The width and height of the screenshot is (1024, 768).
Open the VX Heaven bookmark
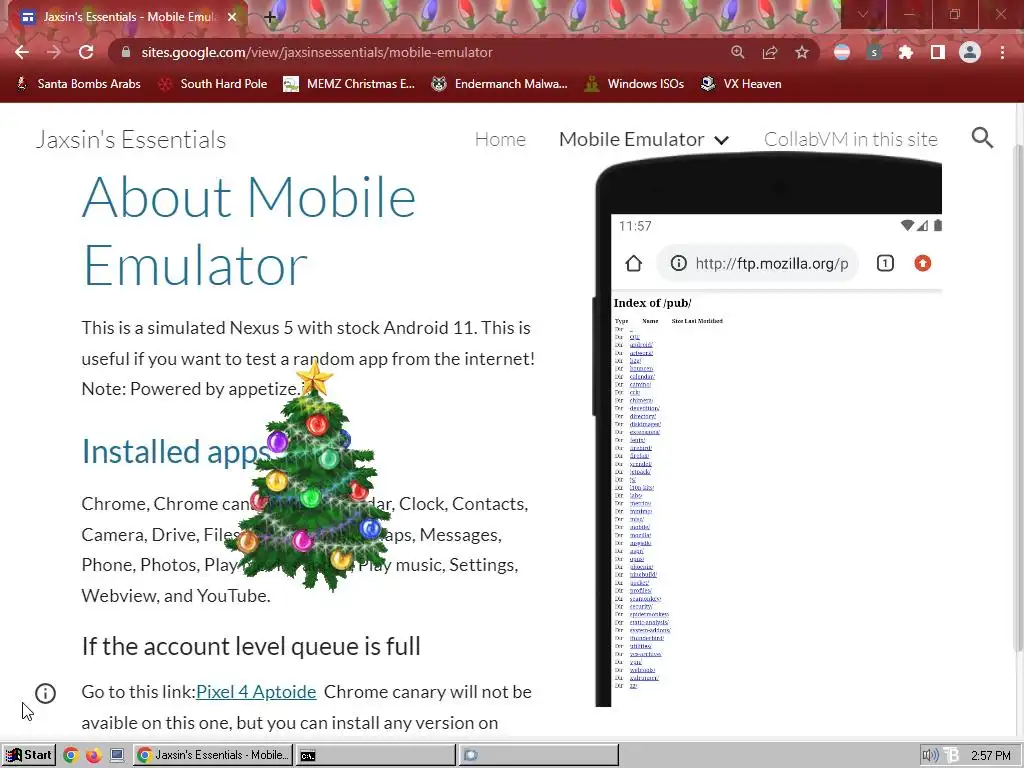pyautogui.click(x=741, y=84)
